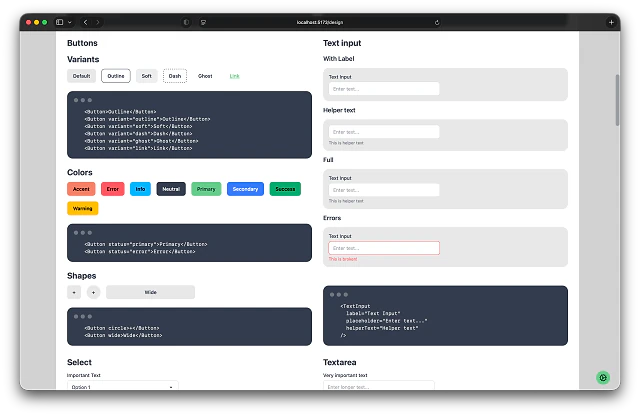Go back with the browser back arrow
The image size is (640, 416).
click(x=85, y=22)
